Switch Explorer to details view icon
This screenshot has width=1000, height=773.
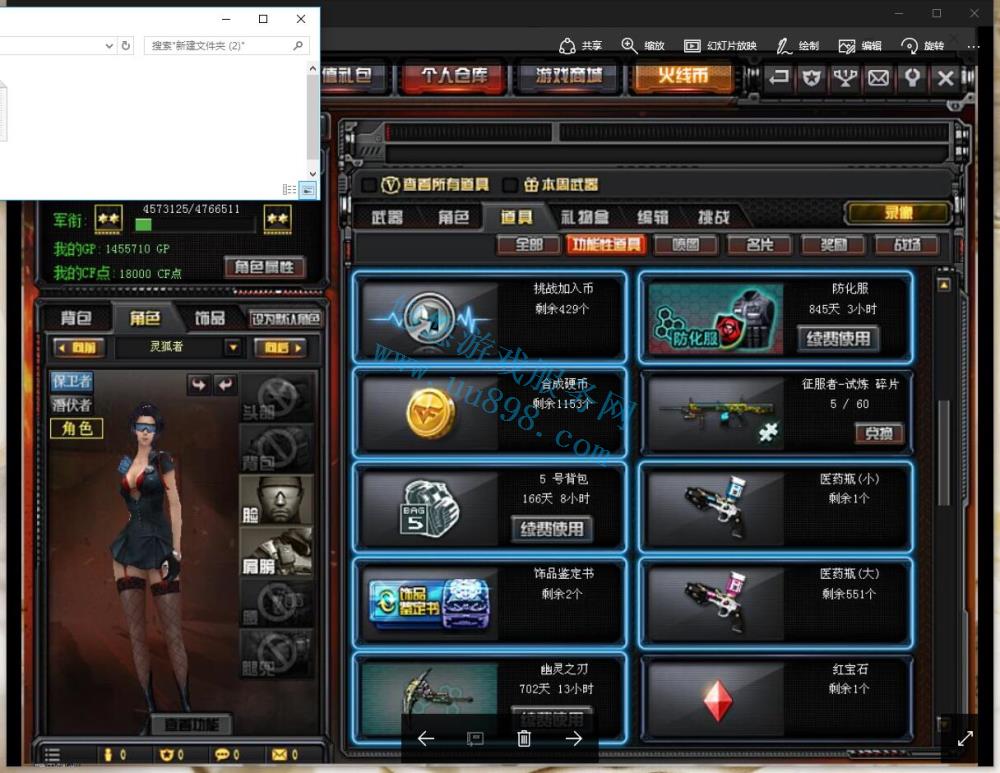[x=290, y=189]
